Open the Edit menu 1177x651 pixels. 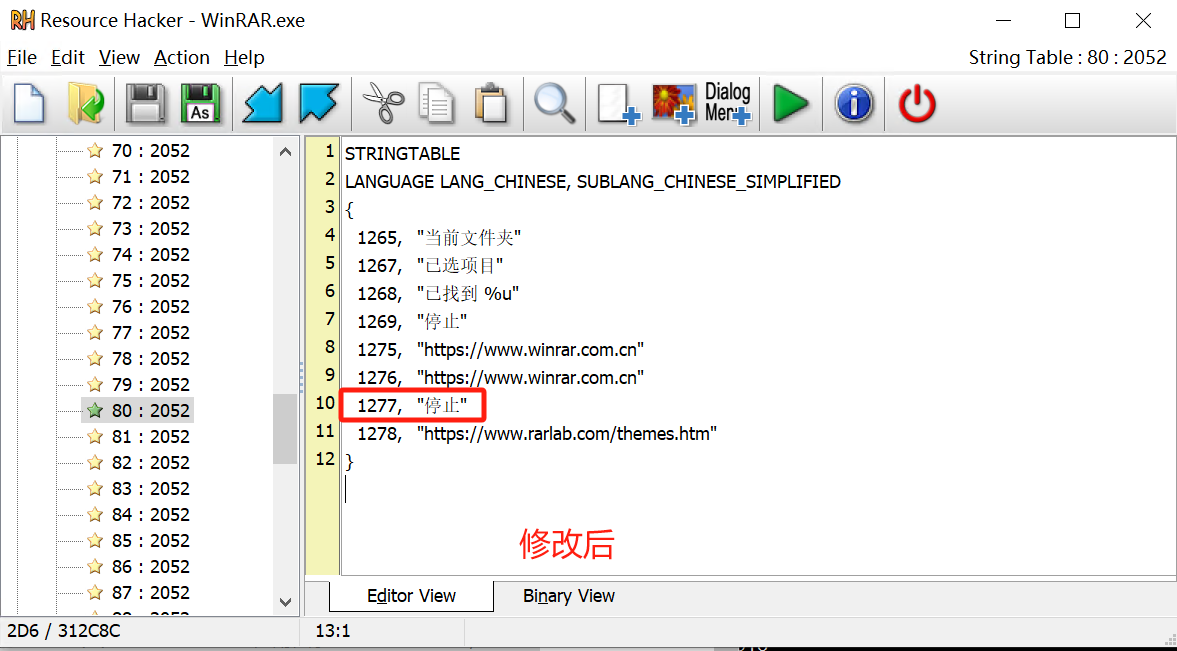coord(68,58)
